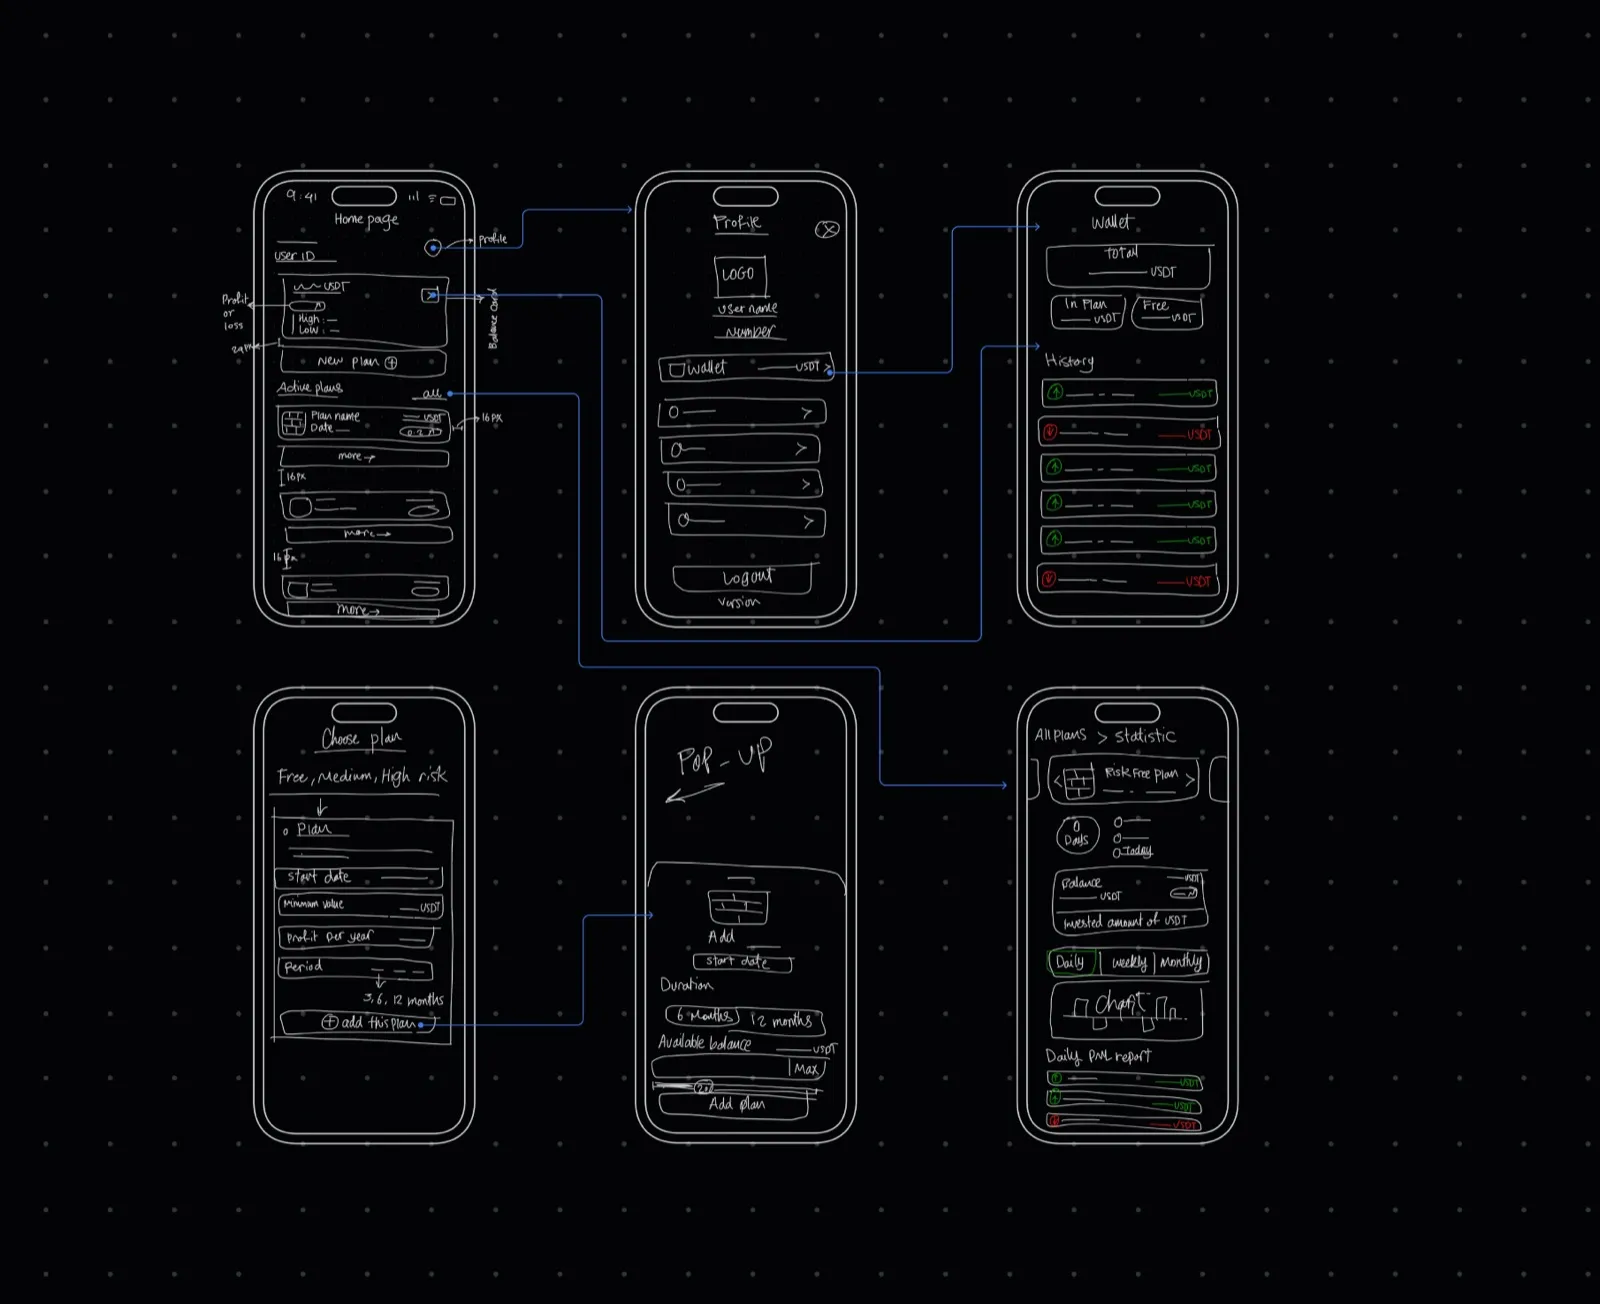Tap red down-arrow icon in bottommost History row

tap(1048, 579)
